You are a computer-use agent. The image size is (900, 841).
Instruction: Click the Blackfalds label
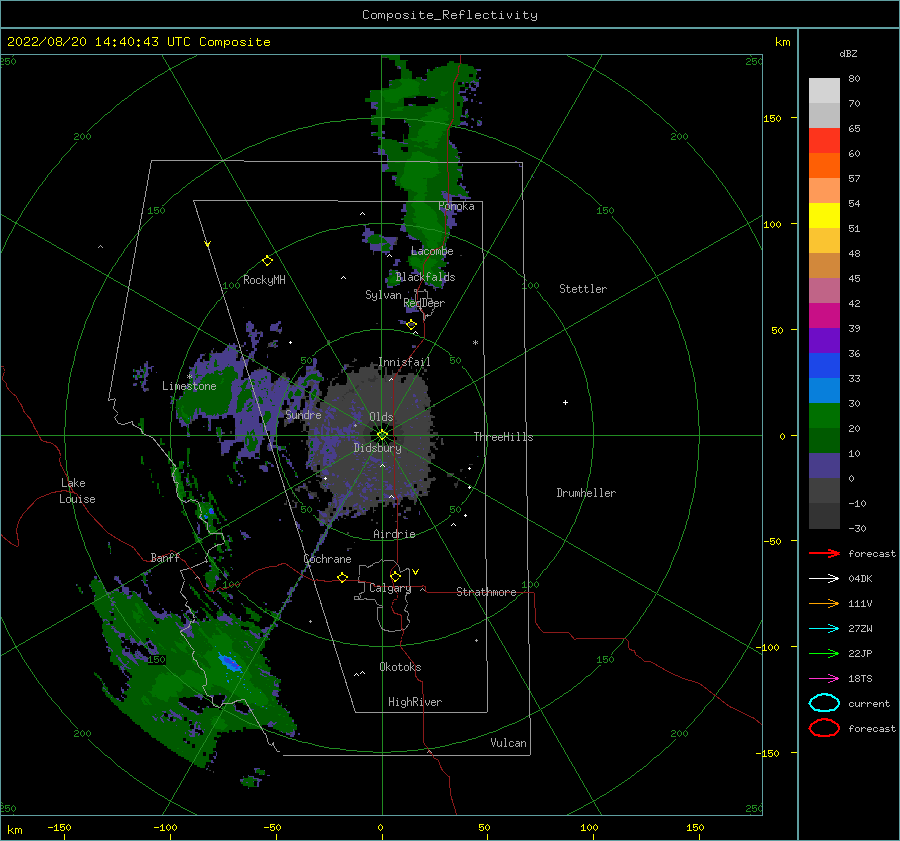[425, 277]
